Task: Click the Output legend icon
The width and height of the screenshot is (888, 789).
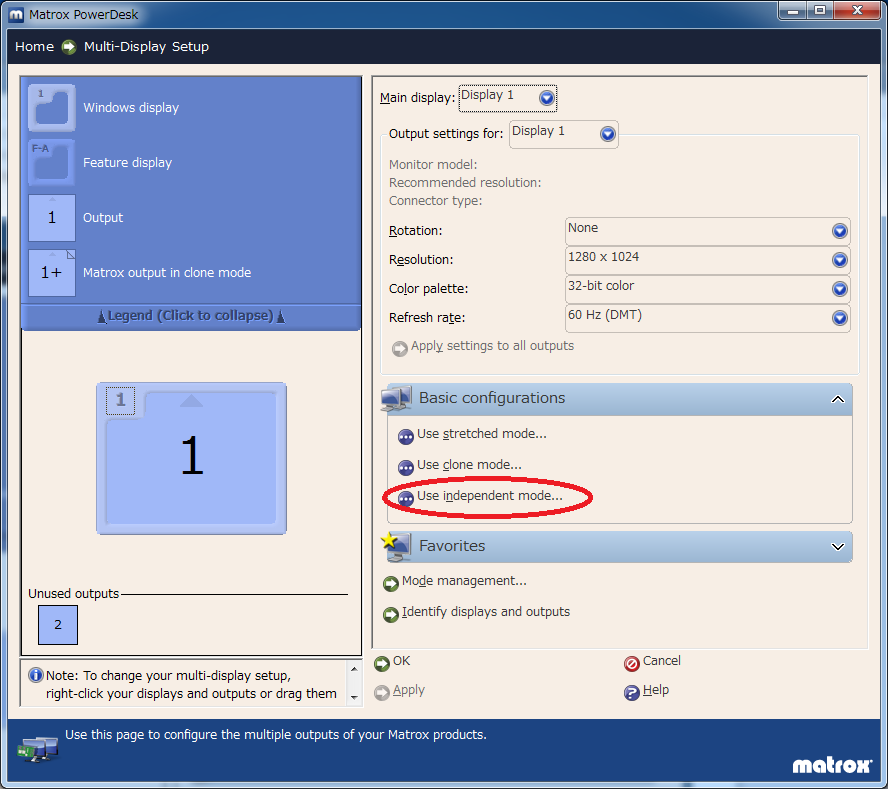Action: tap(52, 218)
